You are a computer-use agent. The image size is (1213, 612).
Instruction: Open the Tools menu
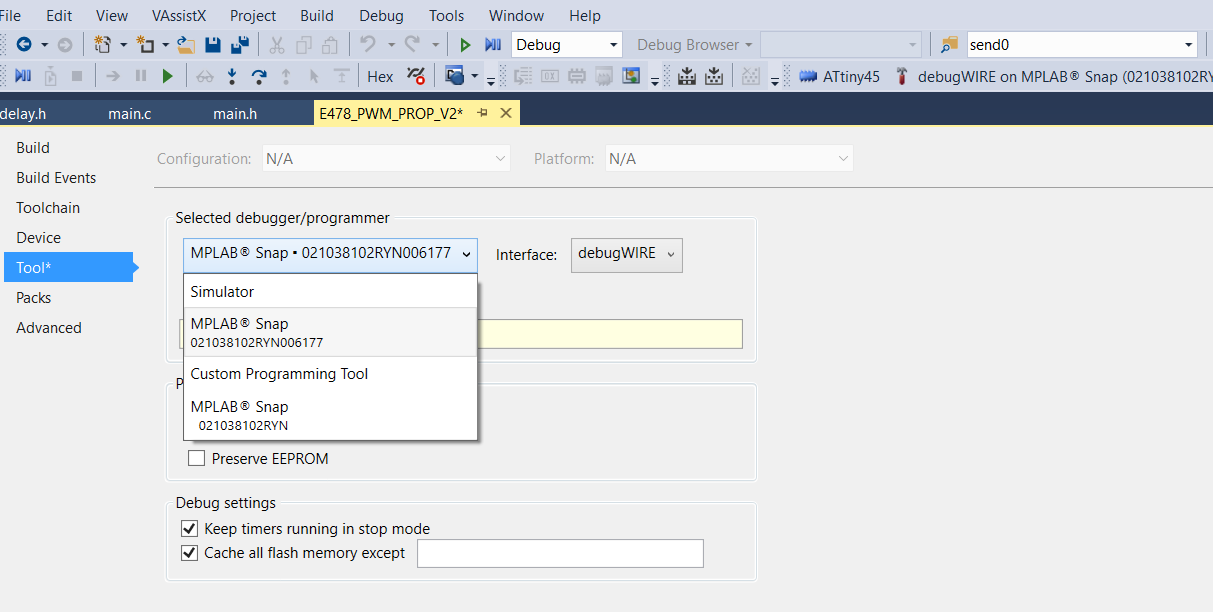click(x=446, y=15)
